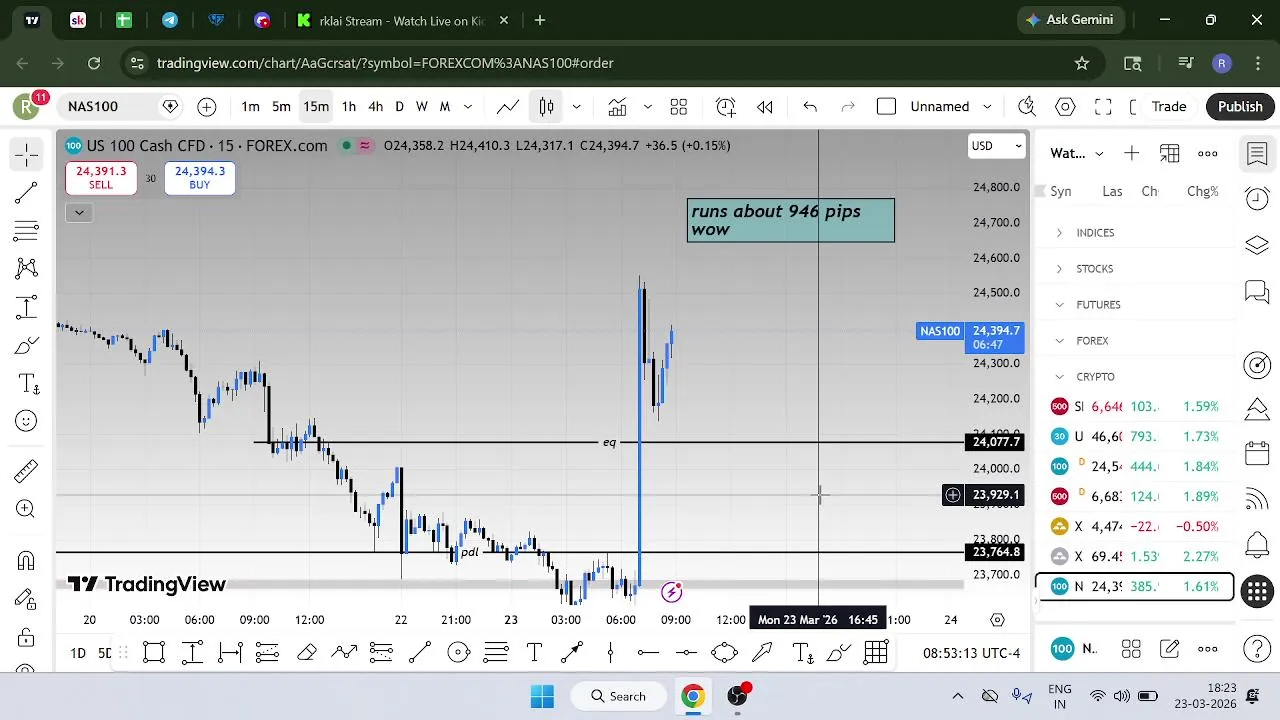The image size is (1280, 720).
Task: Click the candlestick chart type button
Action: 547,107
